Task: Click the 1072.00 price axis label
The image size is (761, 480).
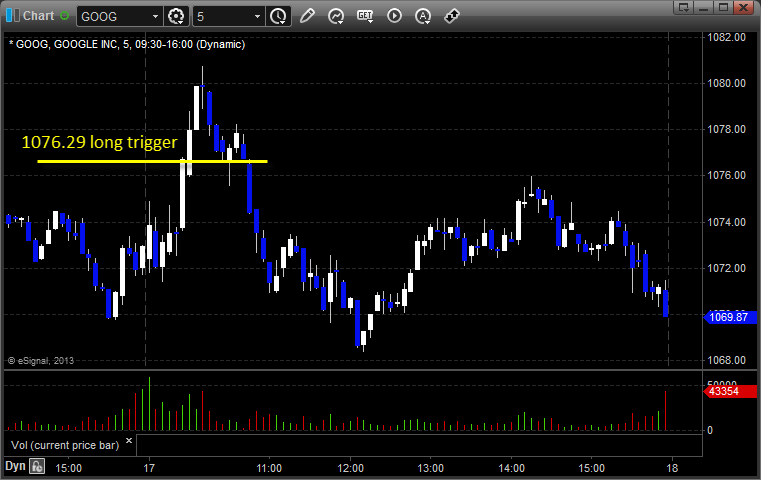Action: pos(727,268)
